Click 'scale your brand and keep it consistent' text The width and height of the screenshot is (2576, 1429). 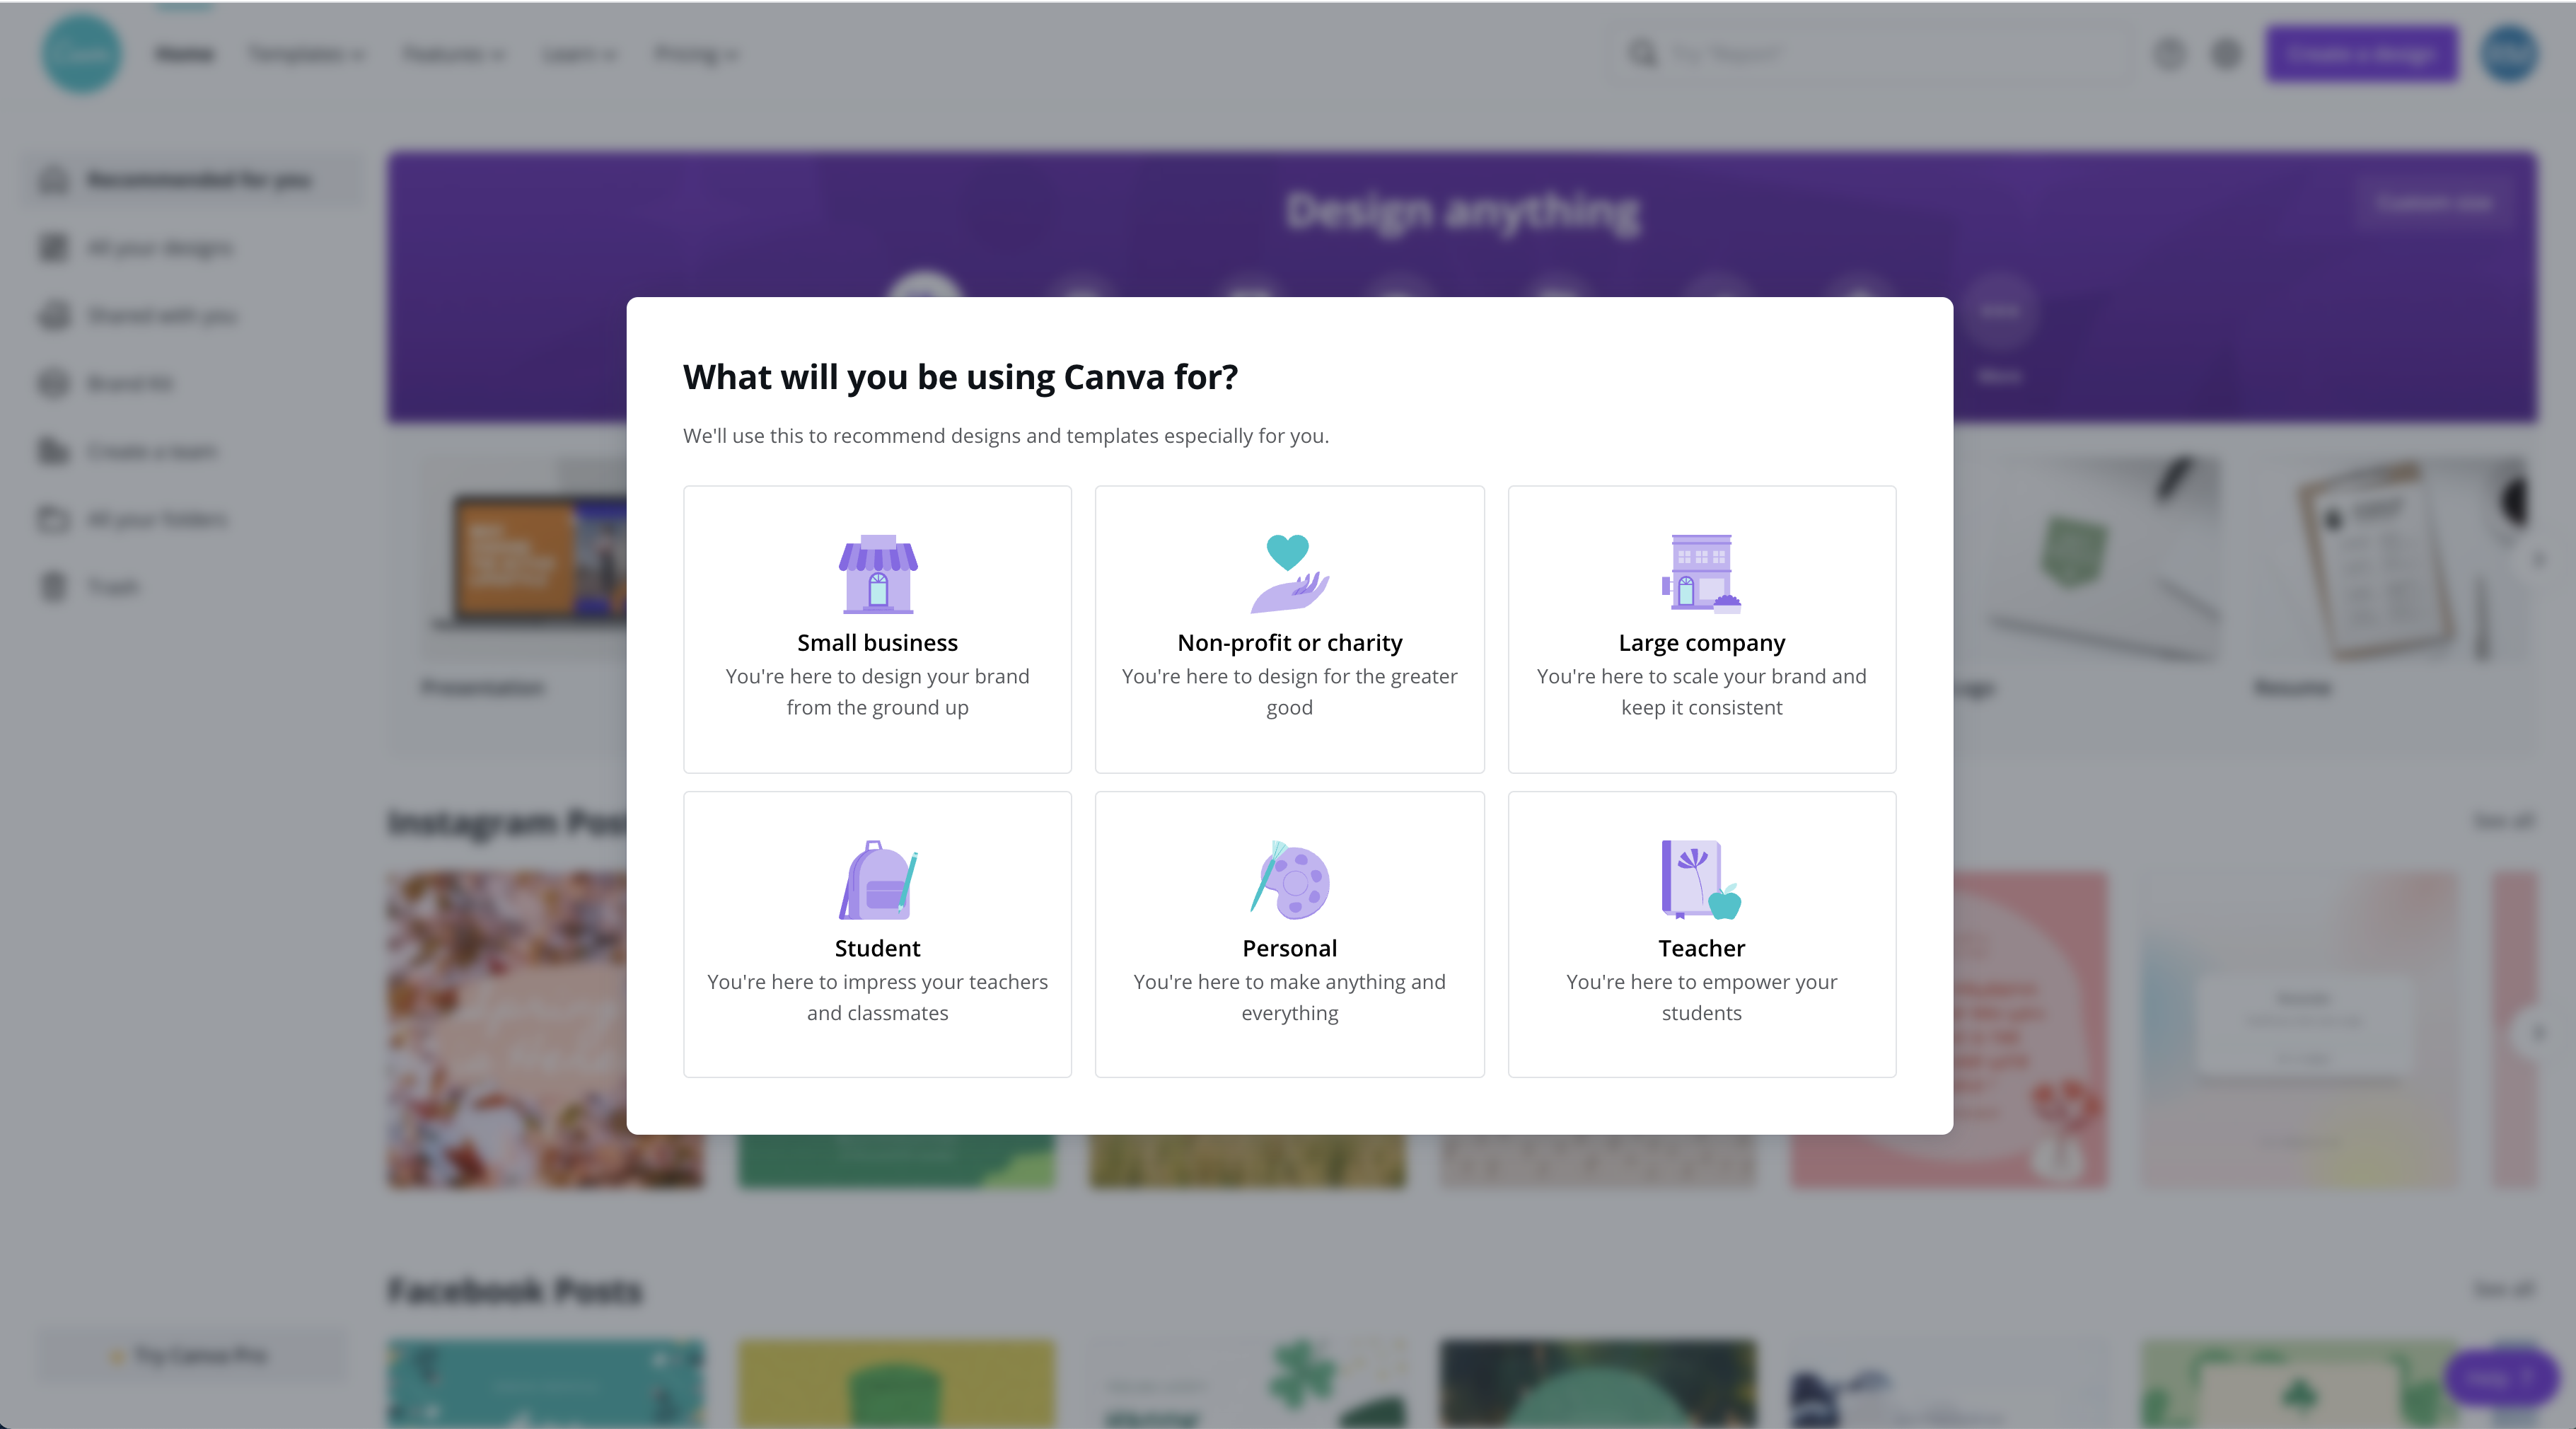click(x=1701, y=691)
